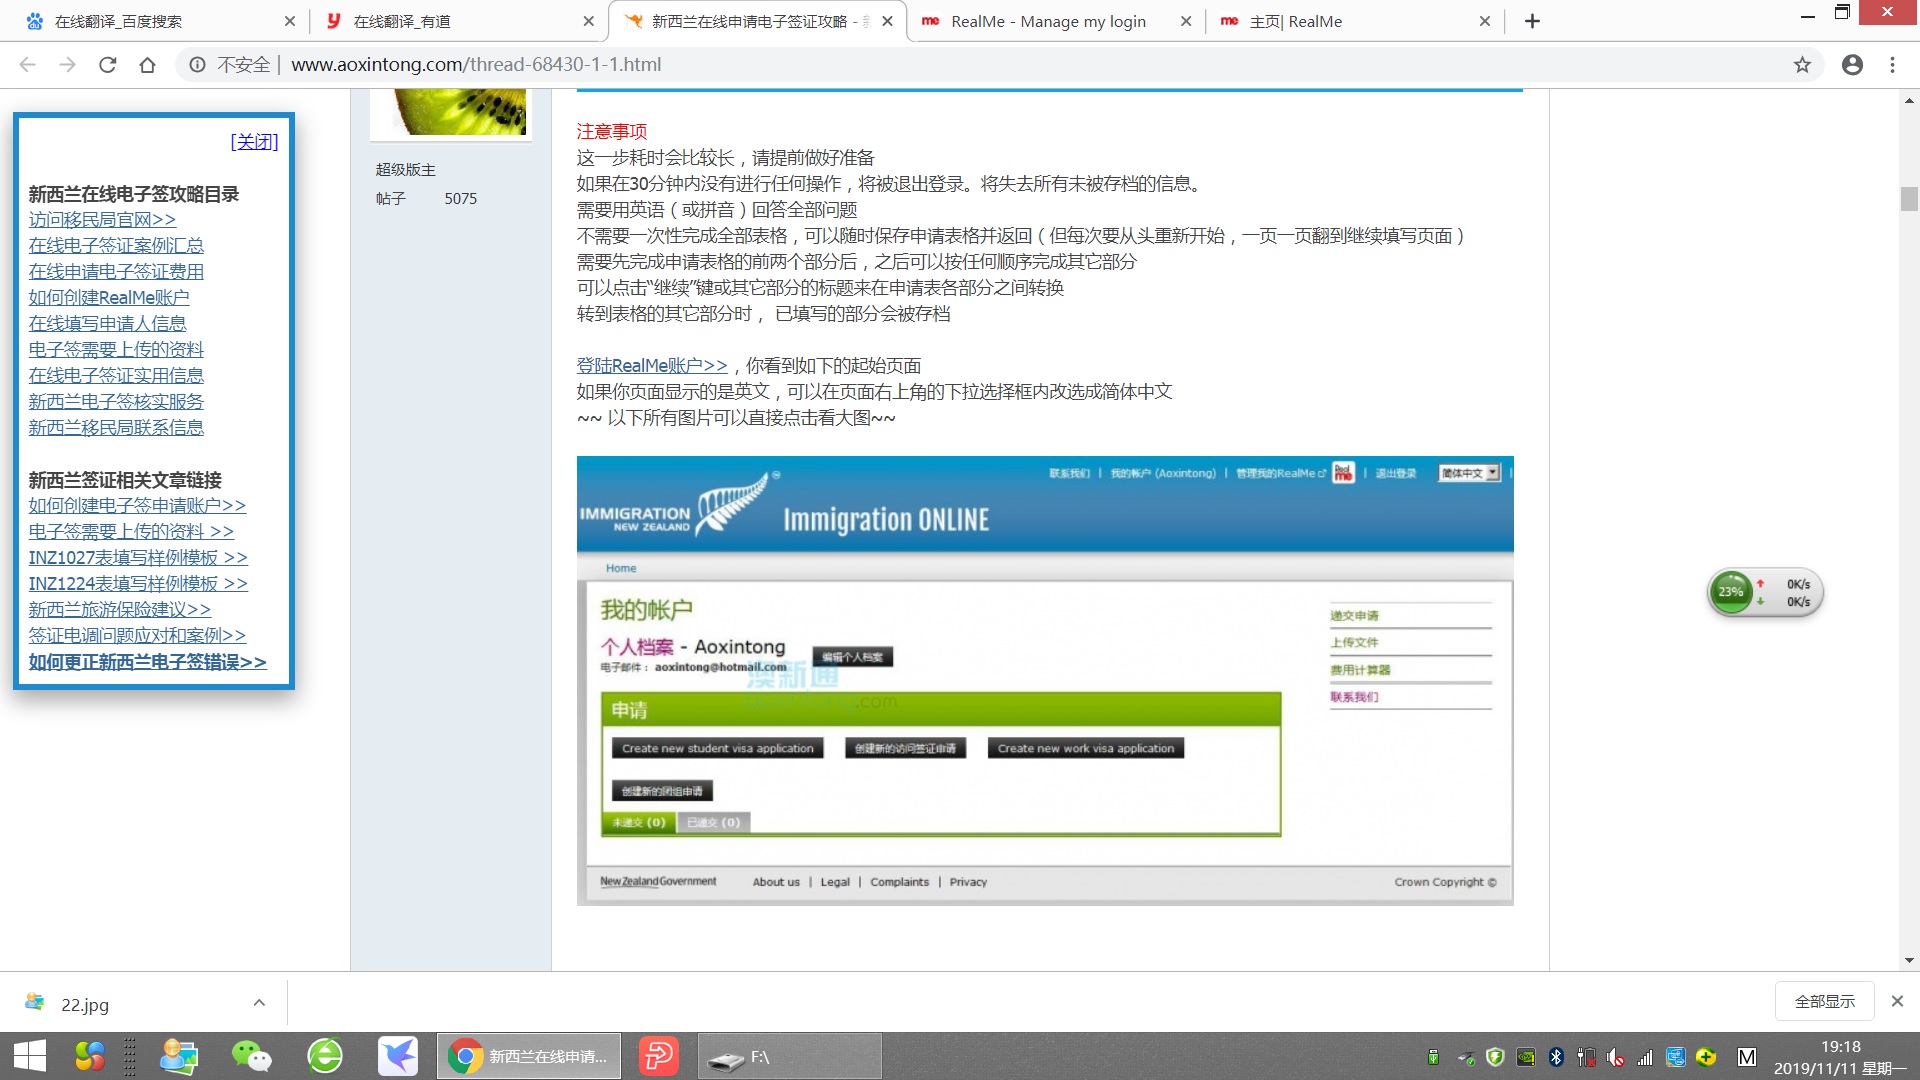Close the downloads bar
1920x1080 pixels.
pos(1897,1001)
